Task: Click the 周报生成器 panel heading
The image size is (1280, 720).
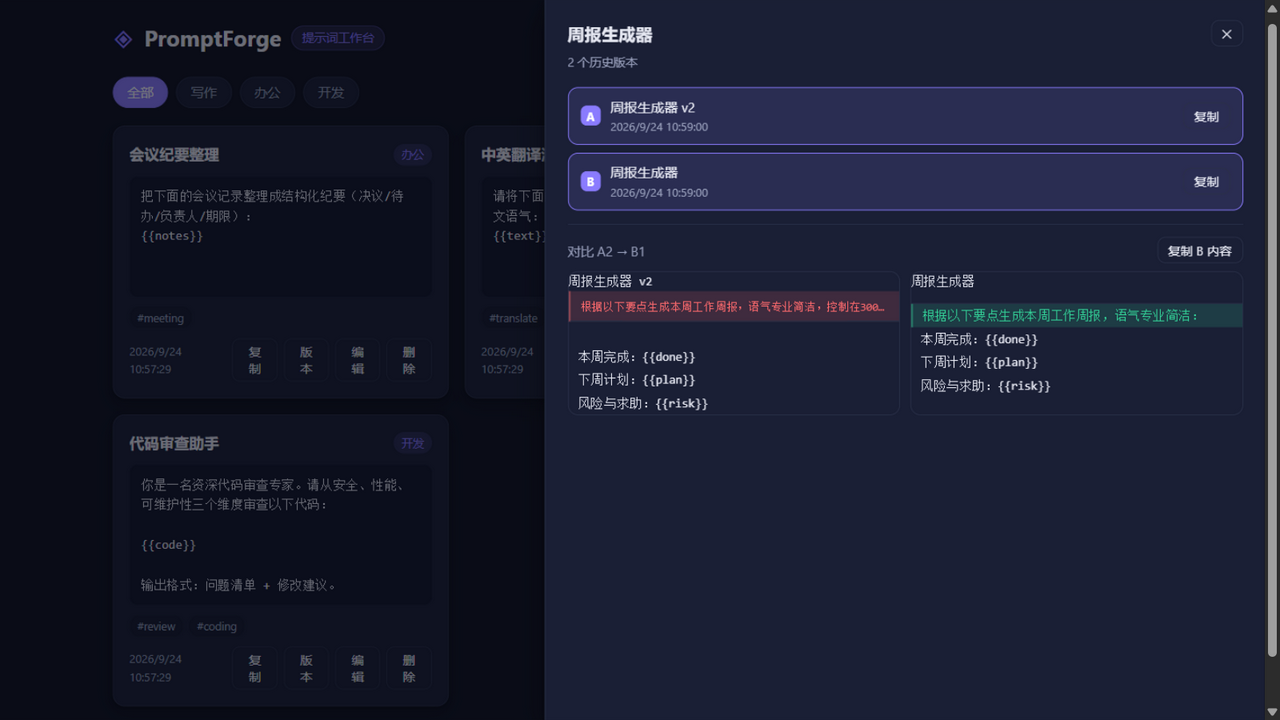Action: 609,35
